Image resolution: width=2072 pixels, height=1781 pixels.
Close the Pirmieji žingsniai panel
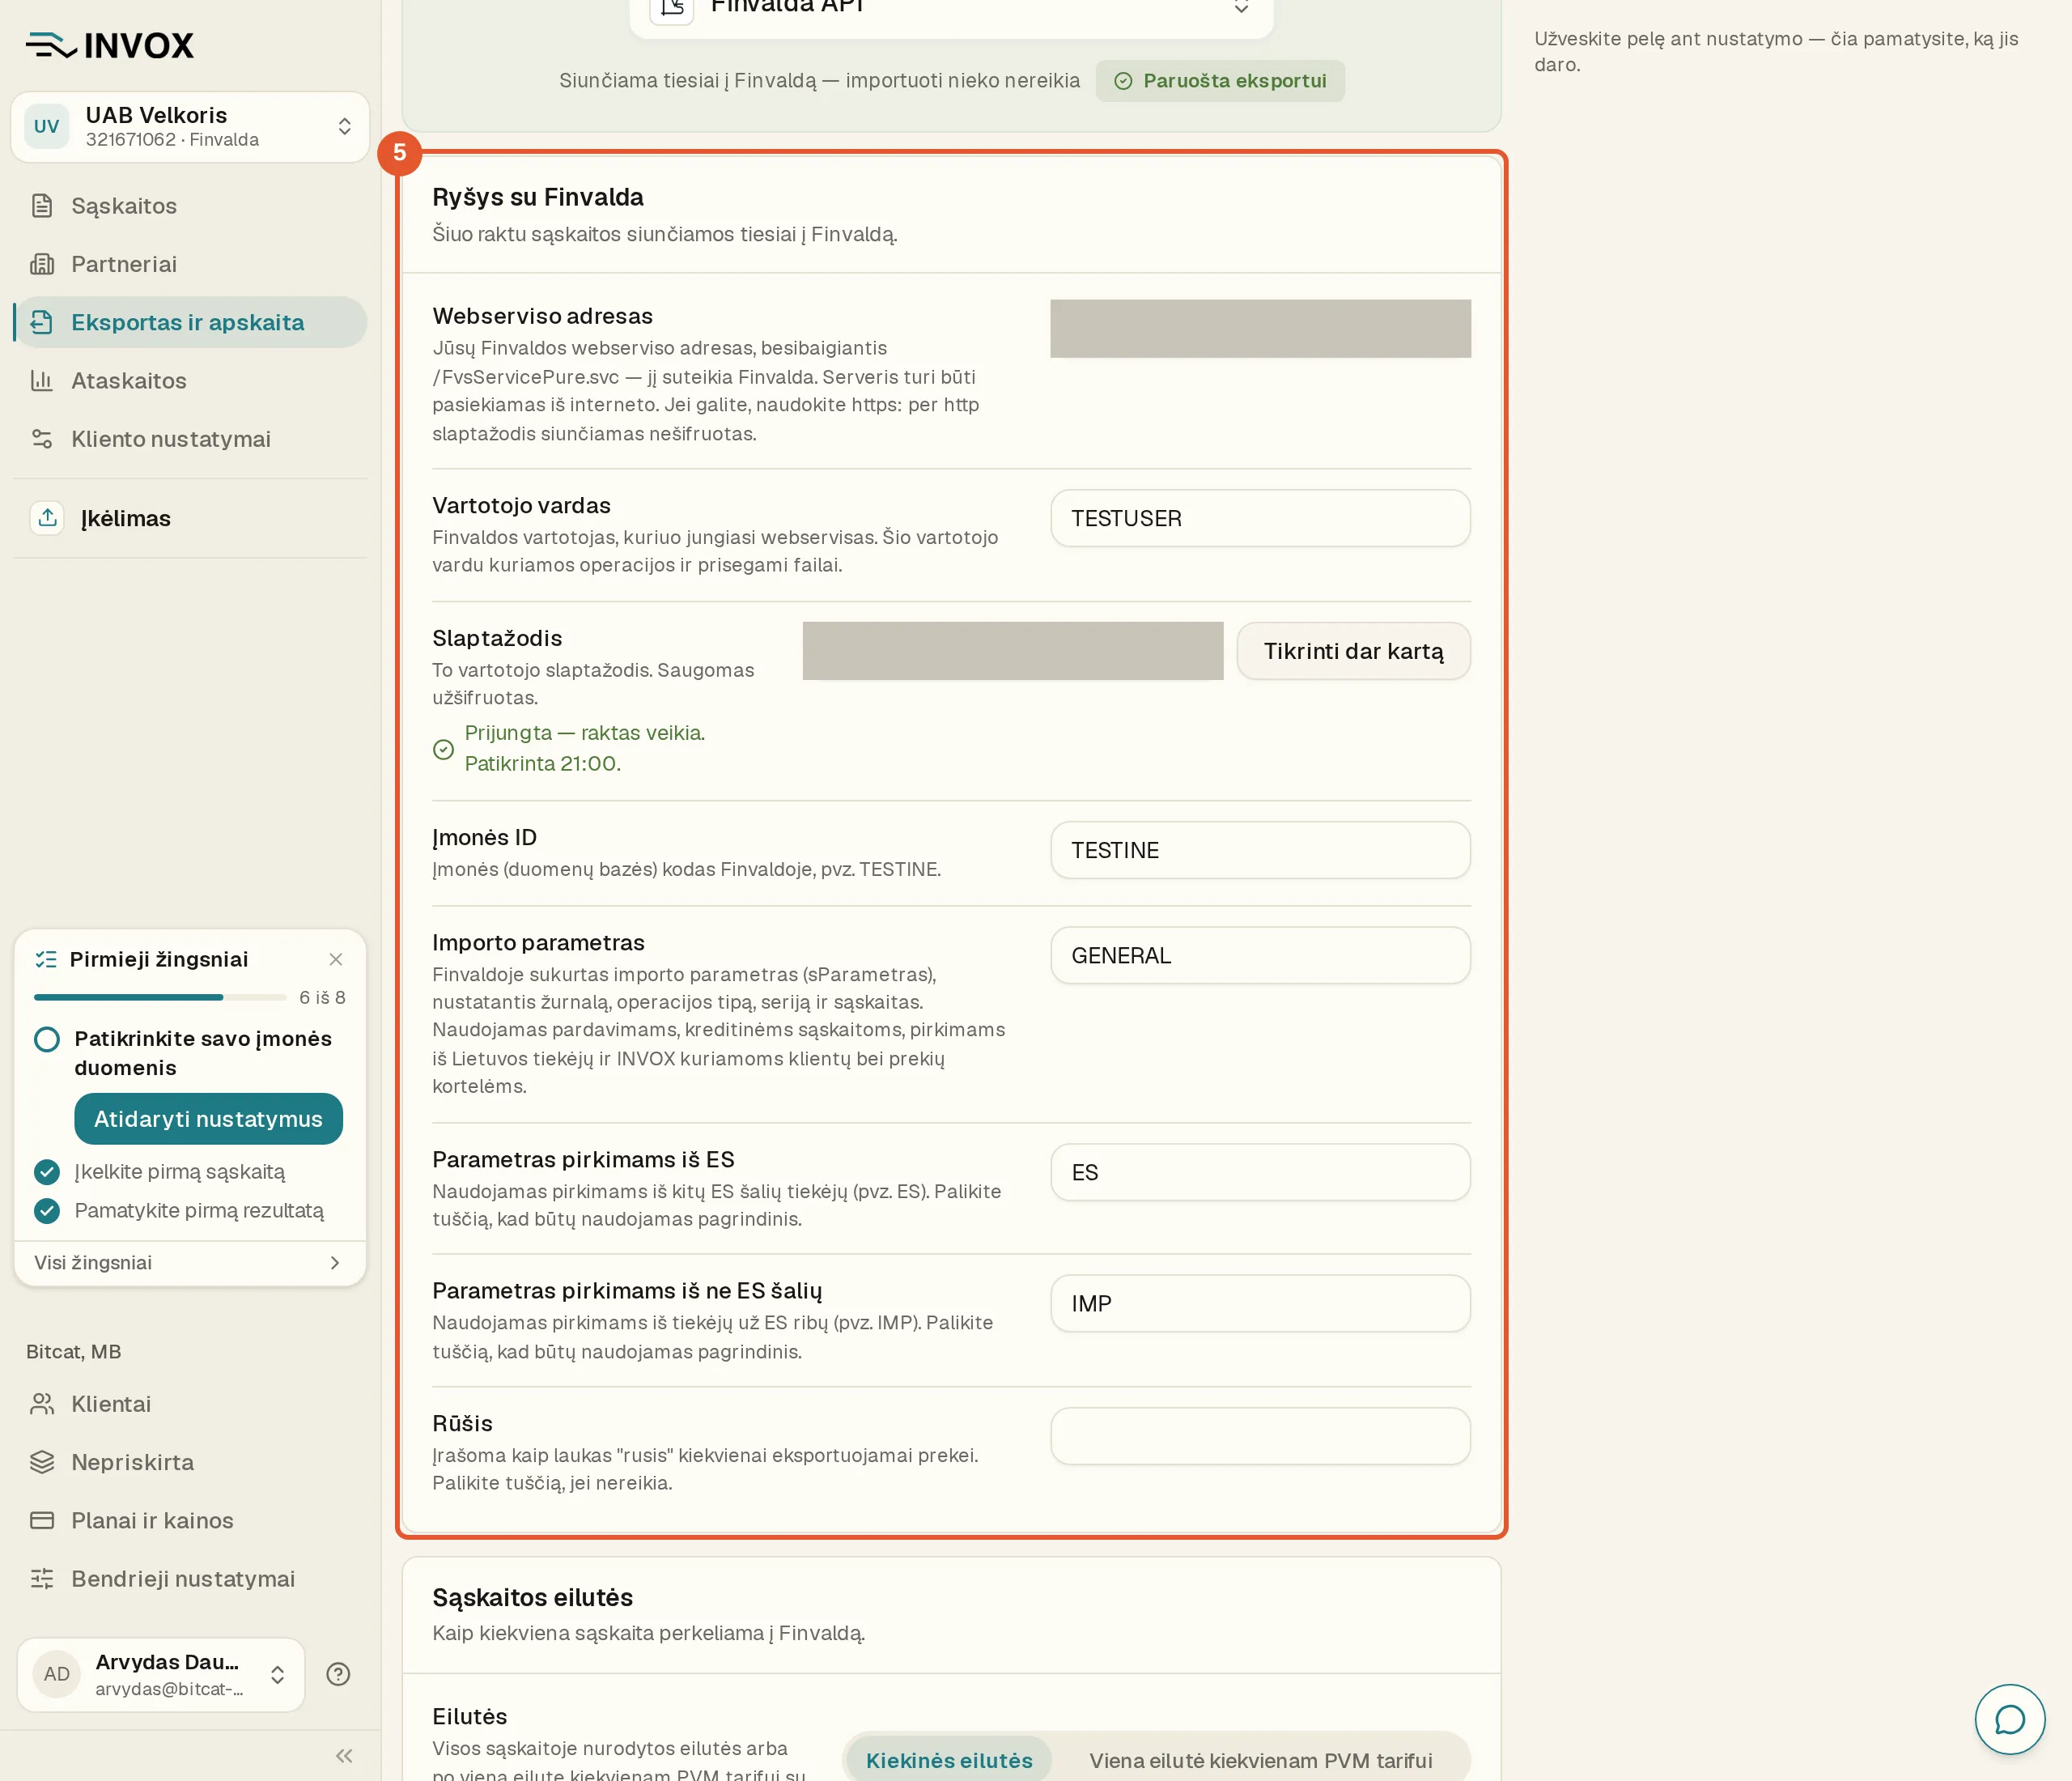336,959
